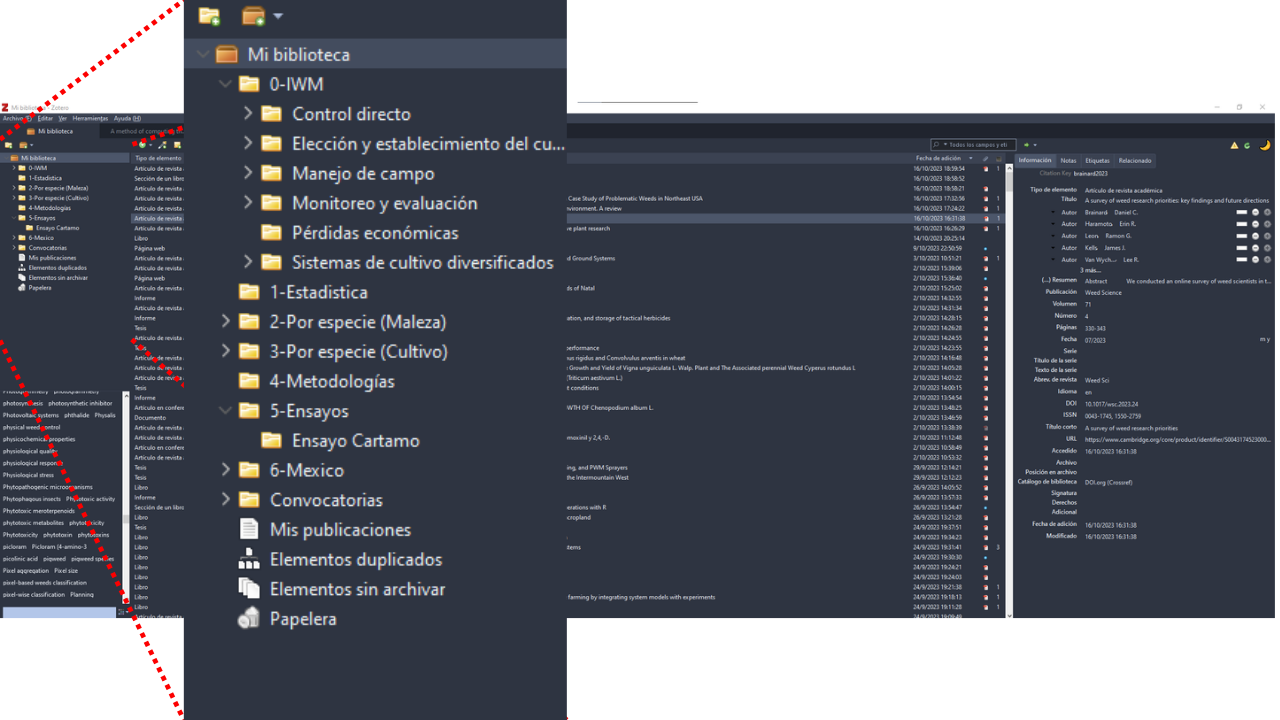Toggle name field mode for author Haramoto
Screen dimensions: 1280x720
(1241, 224)
